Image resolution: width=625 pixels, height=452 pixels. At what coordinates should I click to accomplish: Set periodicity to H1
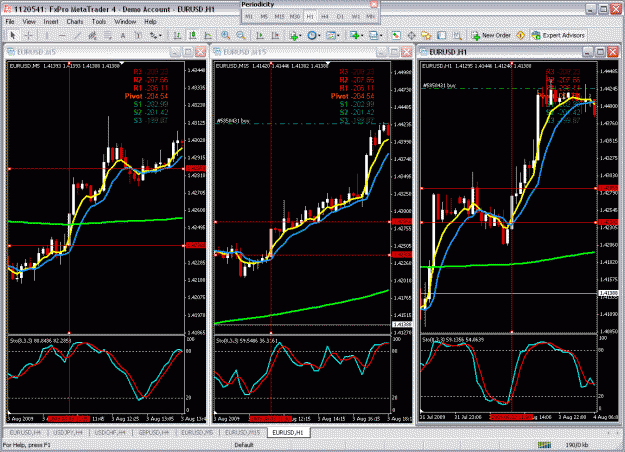[x=310, y=16]
